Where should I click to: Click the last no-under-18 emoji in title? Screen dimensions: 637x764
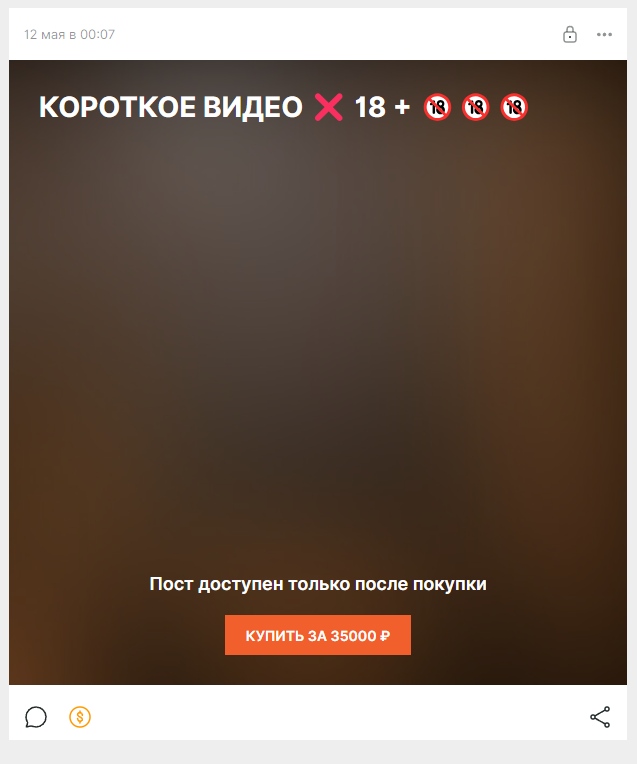[x=514, y=107]
